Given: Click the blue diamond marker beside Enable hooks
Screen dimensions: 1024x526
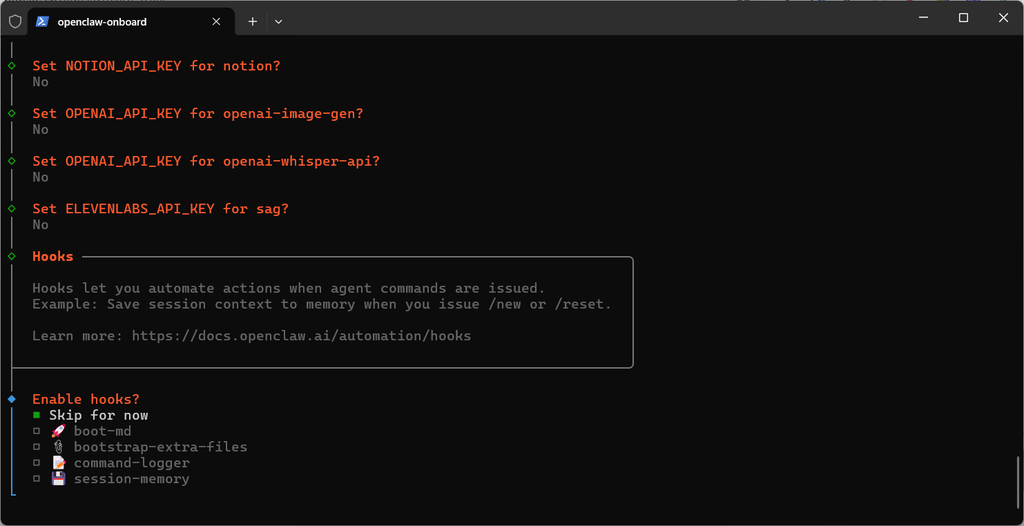Looking at the screenshot, I should tap(12, 399).
